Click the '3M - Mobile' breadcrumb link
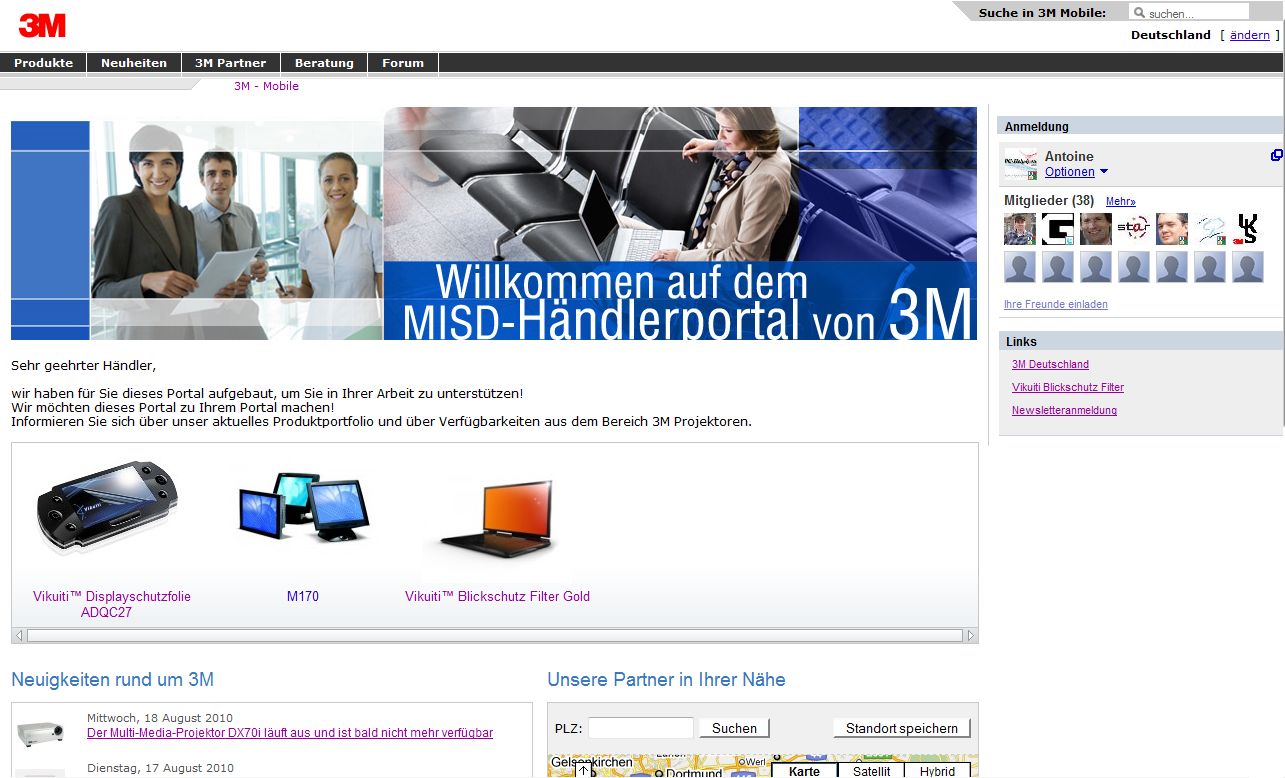1285x778 pixels. 266,86
